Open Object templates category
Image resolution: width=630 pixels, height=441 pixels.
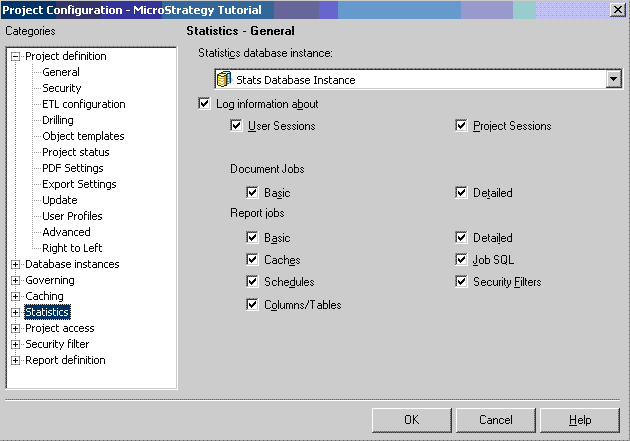(x=84, y=137)
